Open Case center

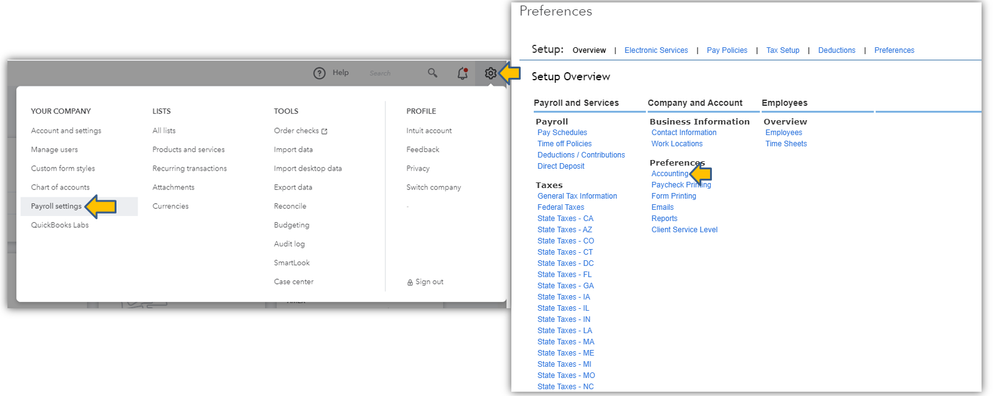294,281
